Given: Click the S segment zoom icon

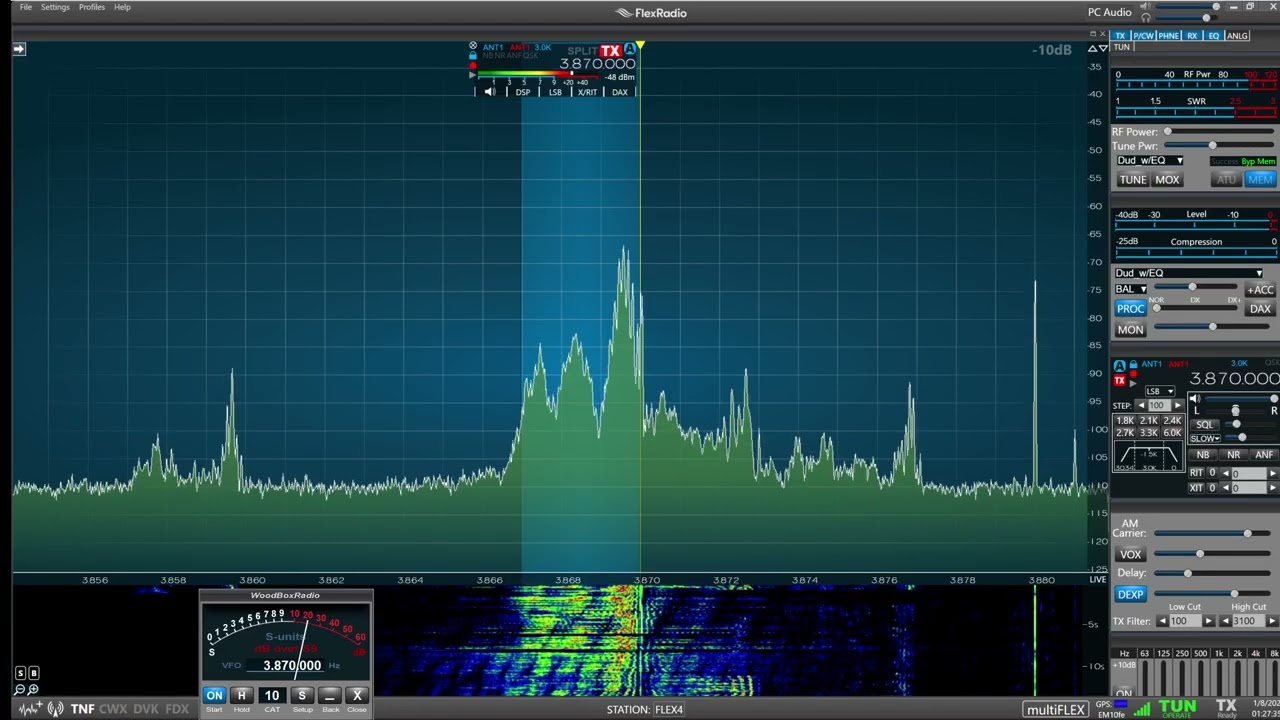Looking at the screenshot, I should point(20,674).
